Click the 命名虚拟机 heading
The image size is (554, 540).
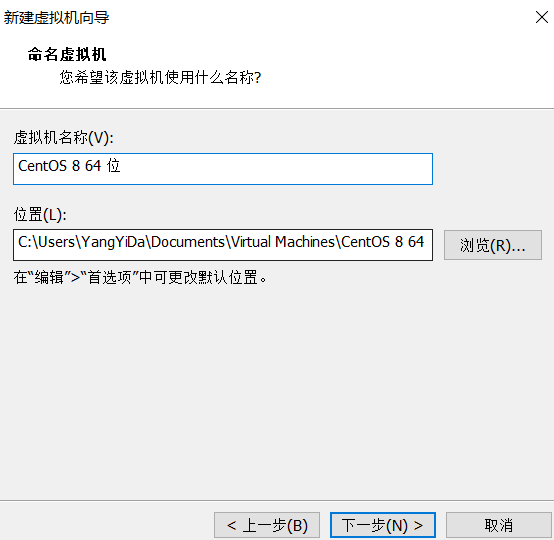[67, 54]
